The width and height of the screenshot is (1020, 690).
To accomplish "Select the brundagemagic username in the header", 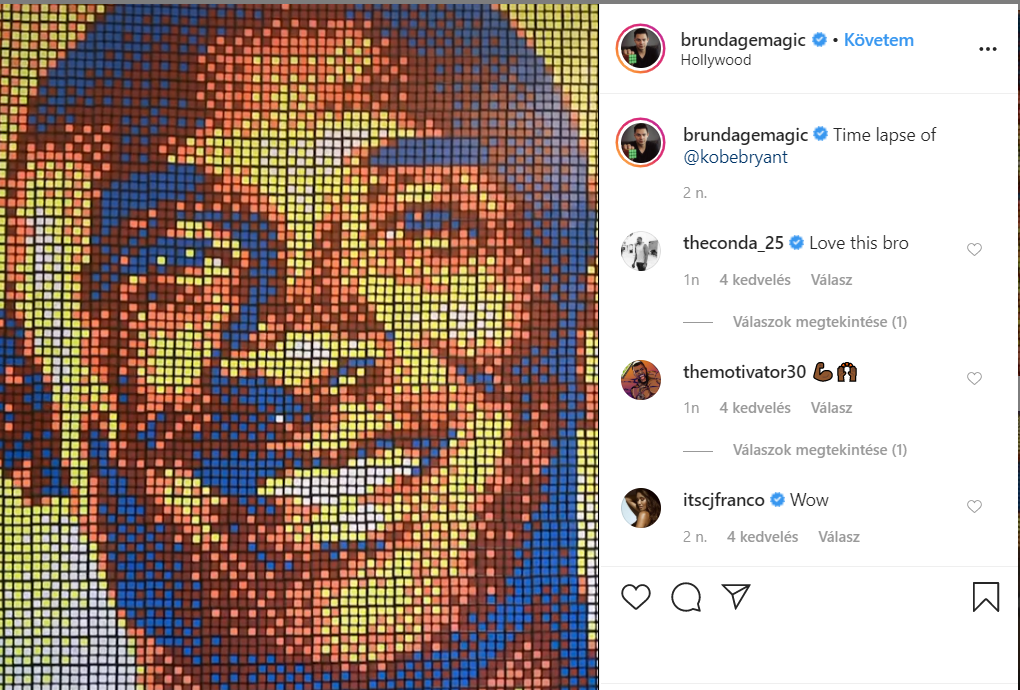I will [x=744, y=39].
